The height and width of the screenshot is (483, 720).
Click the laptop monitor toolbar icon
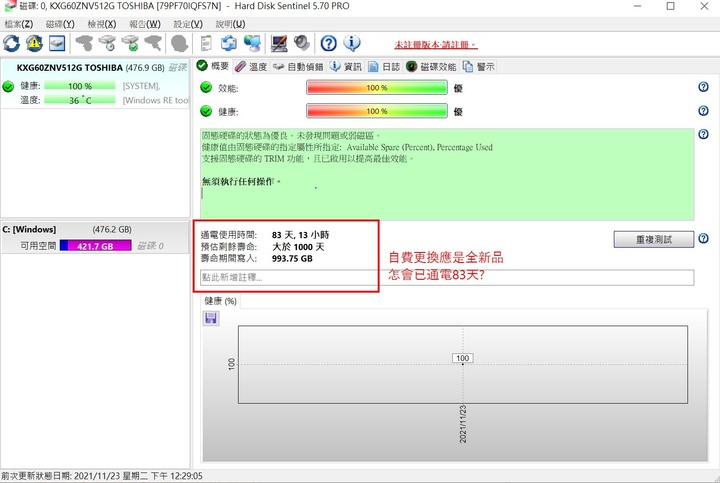(x=279, y=43)
